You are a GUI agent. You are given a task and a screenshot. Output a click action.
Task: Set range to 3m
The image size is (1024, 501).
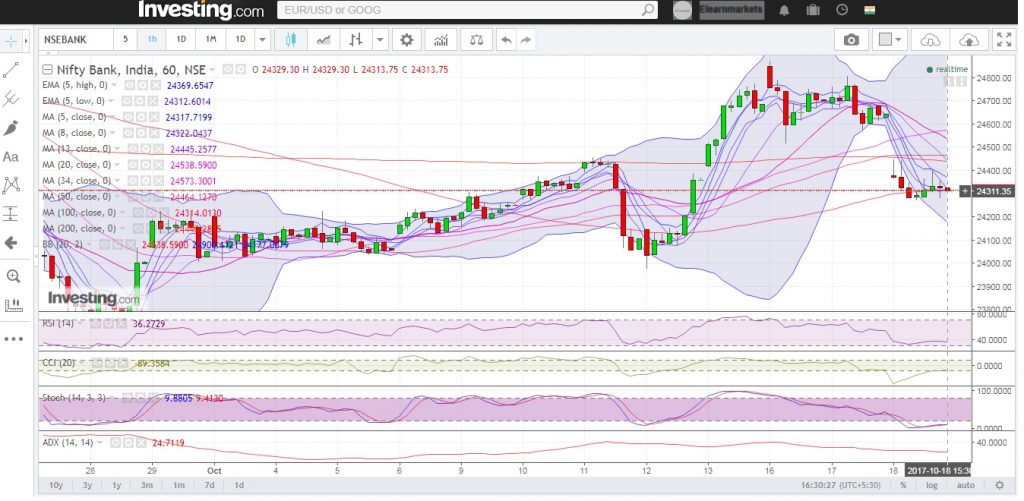click(147, 485)
